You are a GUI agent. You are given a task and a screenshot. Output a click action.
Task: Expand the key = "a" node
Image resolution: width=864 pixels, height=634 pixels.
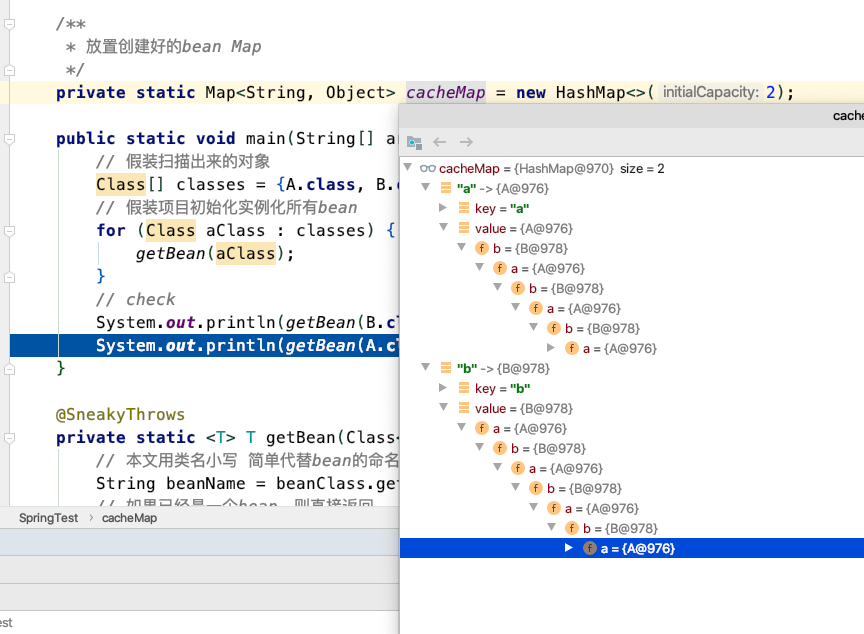443,208
